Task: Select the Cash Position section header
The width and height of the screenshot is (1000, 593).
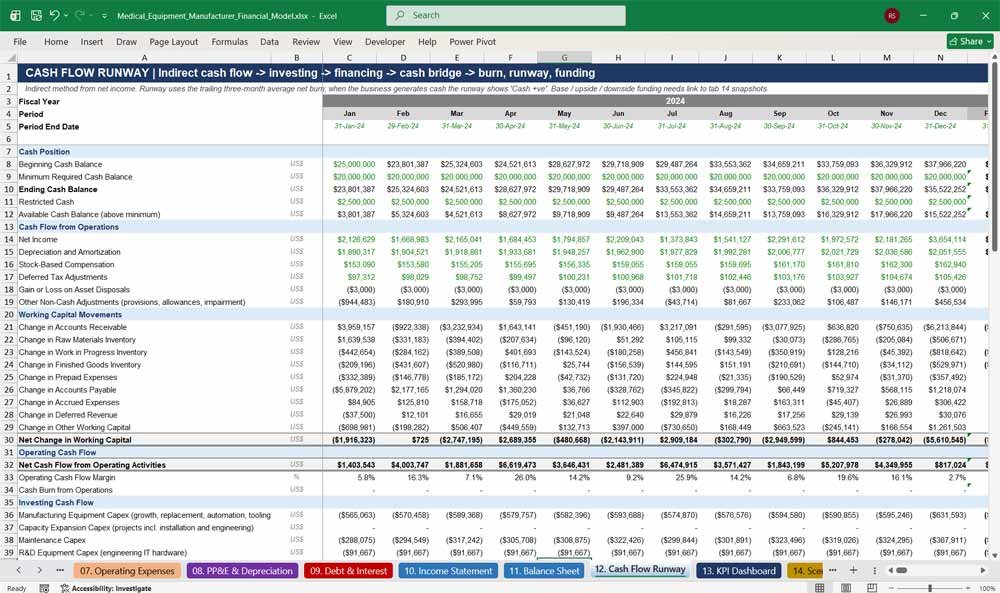Action: [44, 152]
